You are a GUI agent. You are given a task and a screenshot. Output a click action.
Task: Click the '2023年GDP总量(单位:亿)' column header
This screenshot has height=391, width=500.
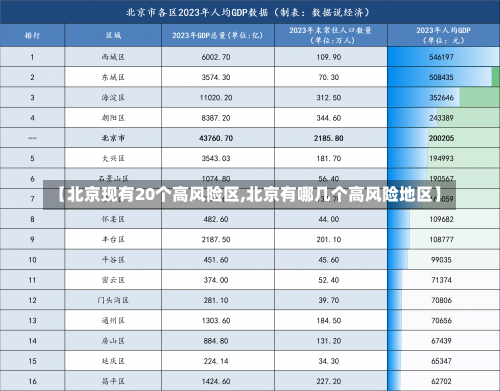pos(218,35)
